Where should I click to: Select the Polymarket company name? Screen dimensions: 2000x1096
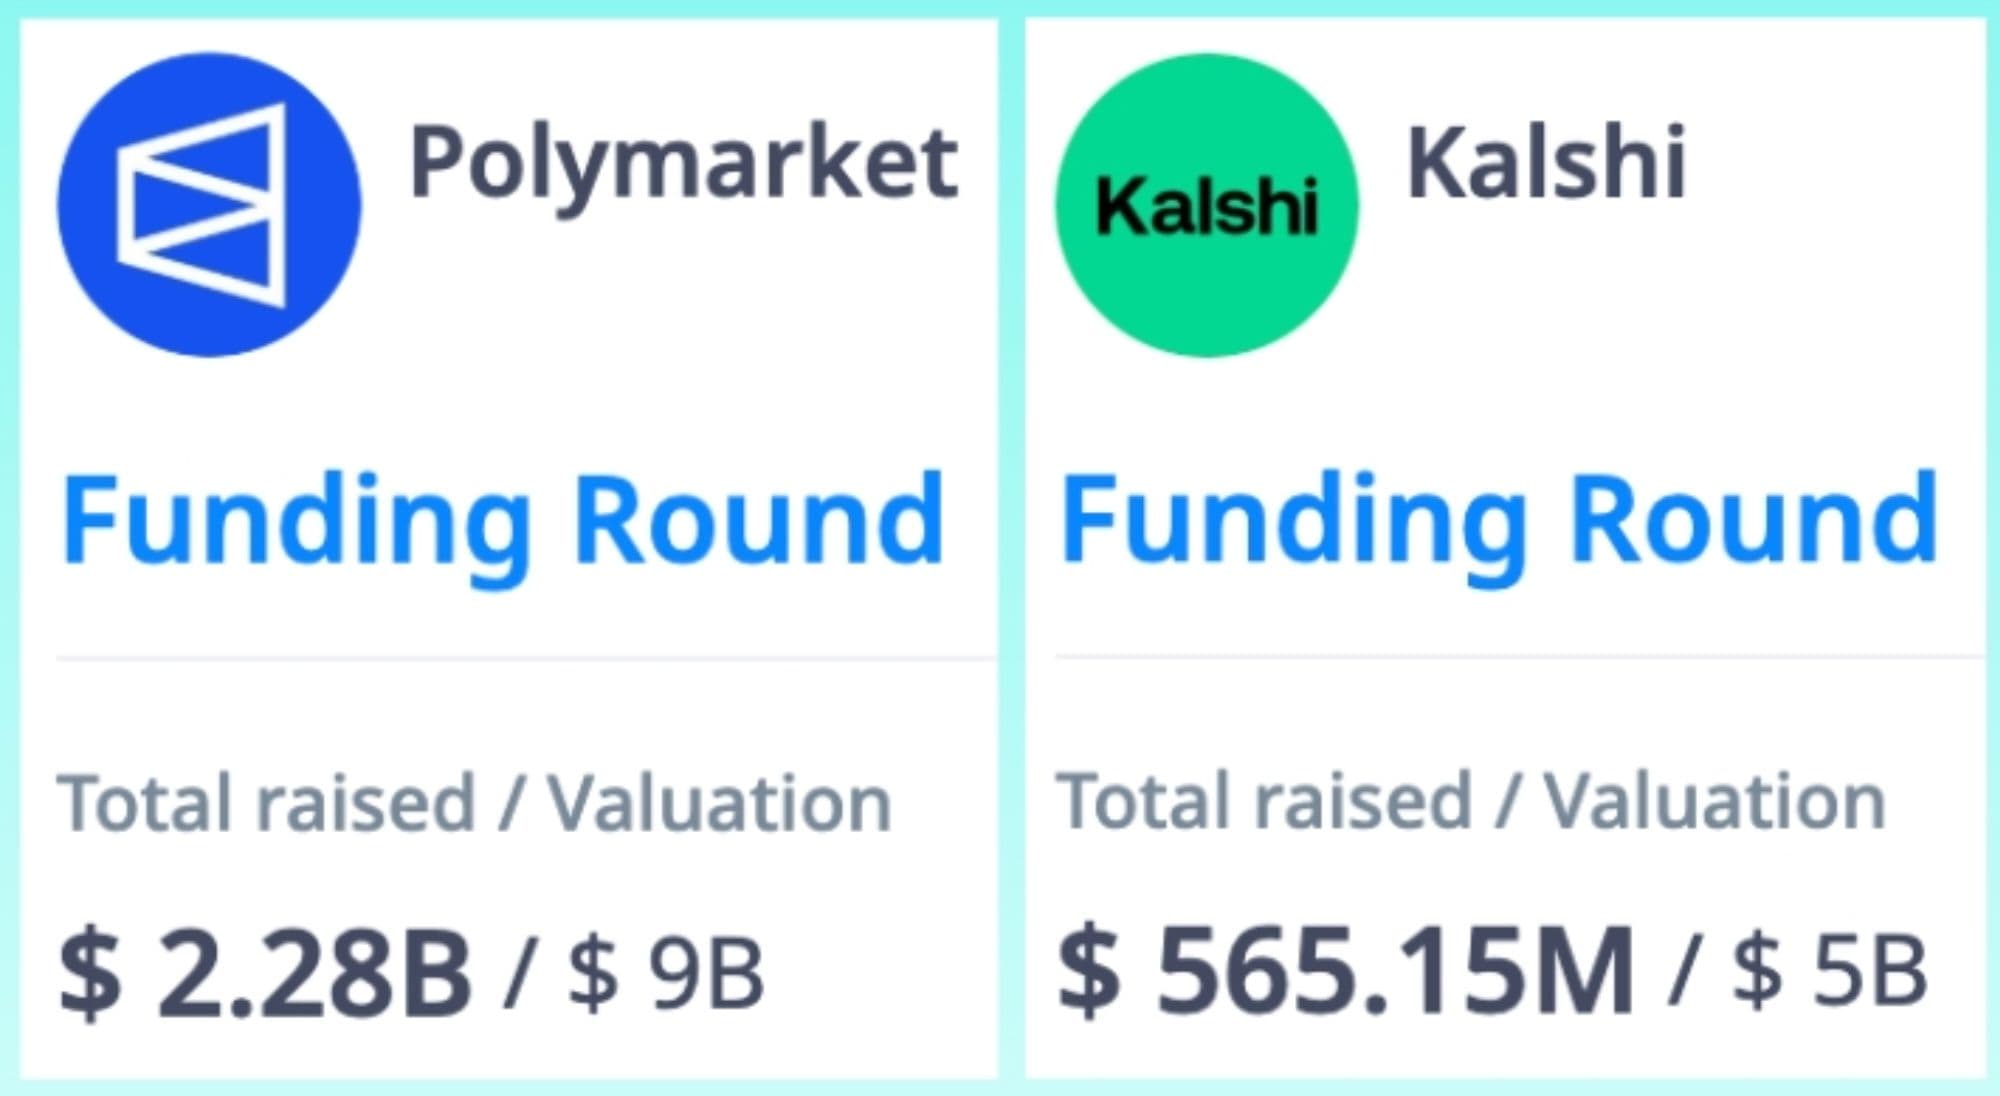tap(684, 163)
